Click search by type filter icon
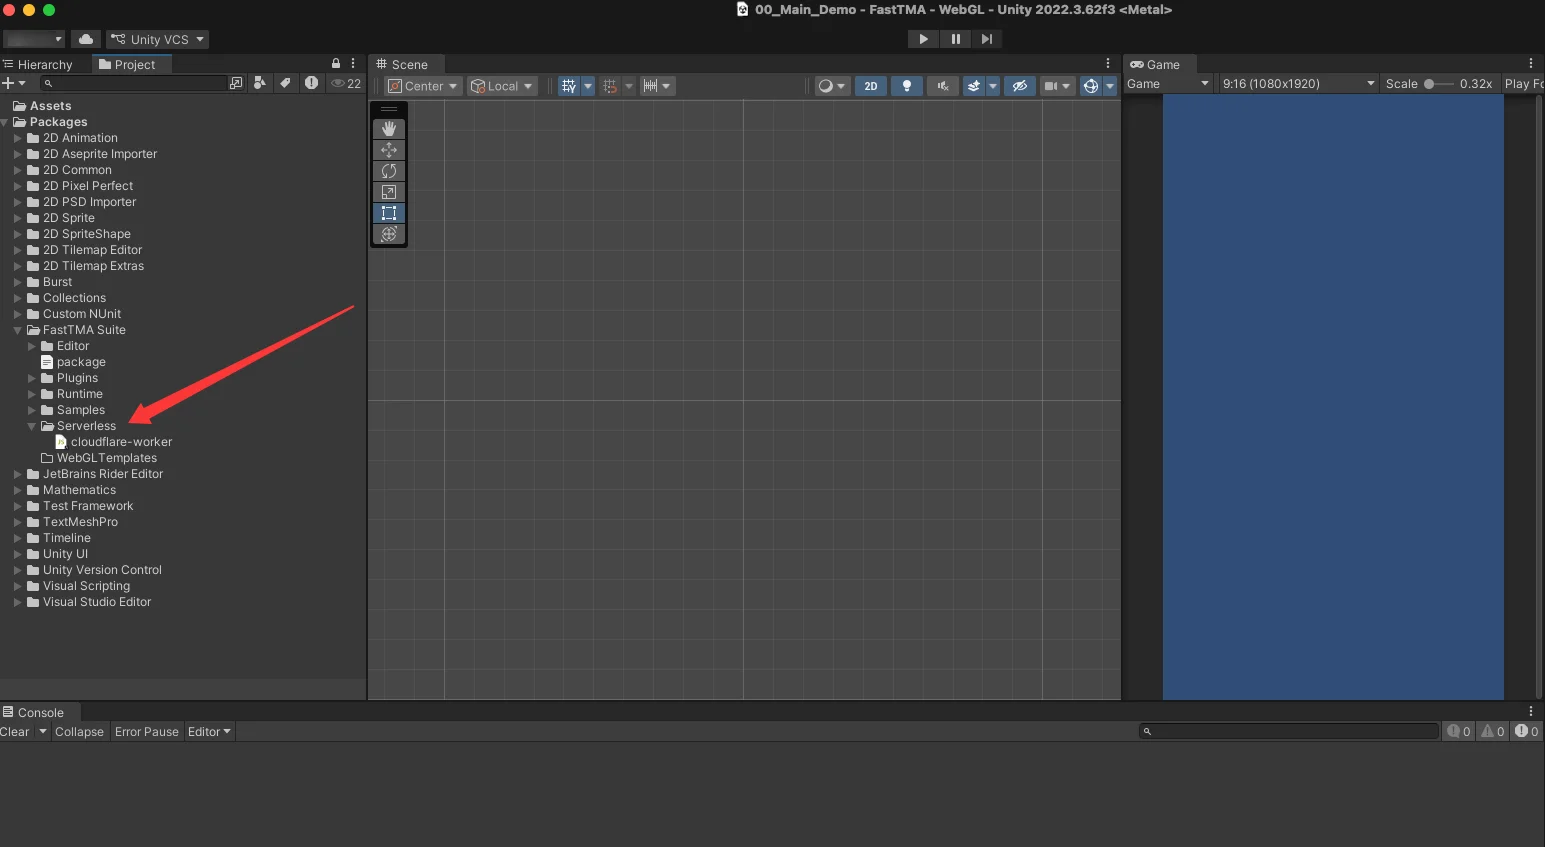The height and width of the screenshot is (847, 1545). 260,83
